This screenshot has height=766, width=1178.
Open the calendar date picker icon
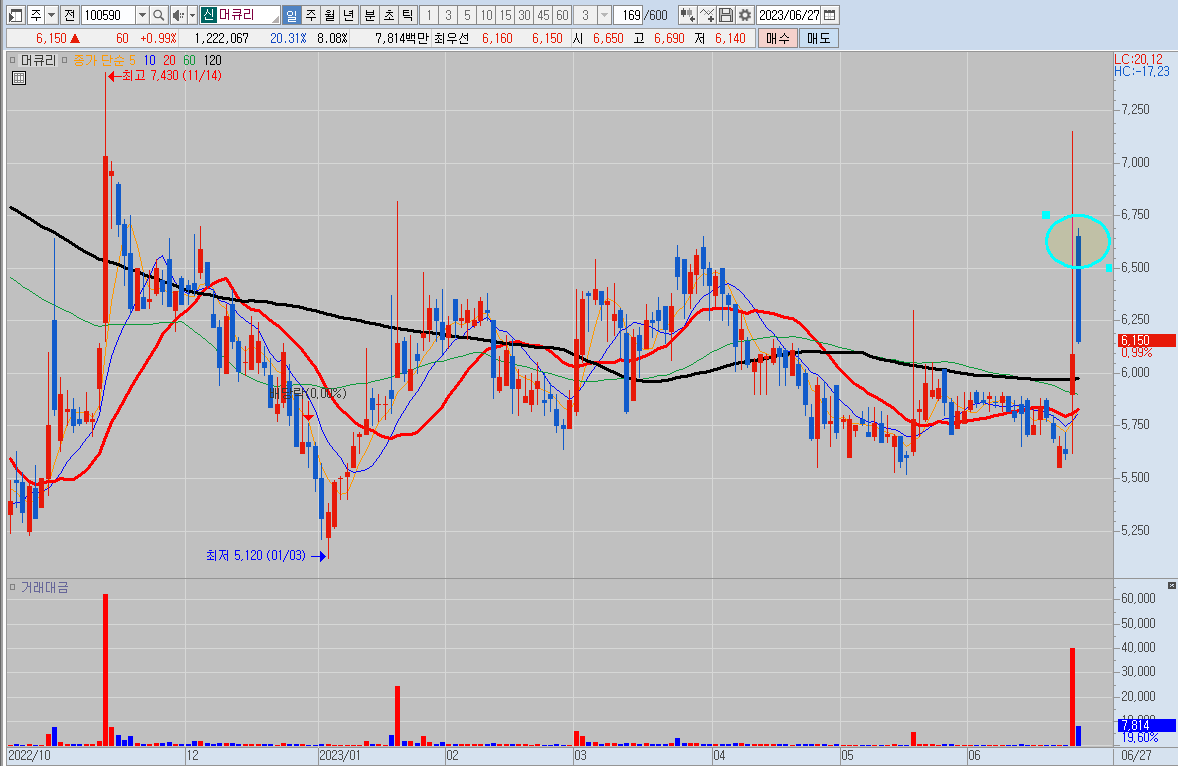(x=830, y=15)
